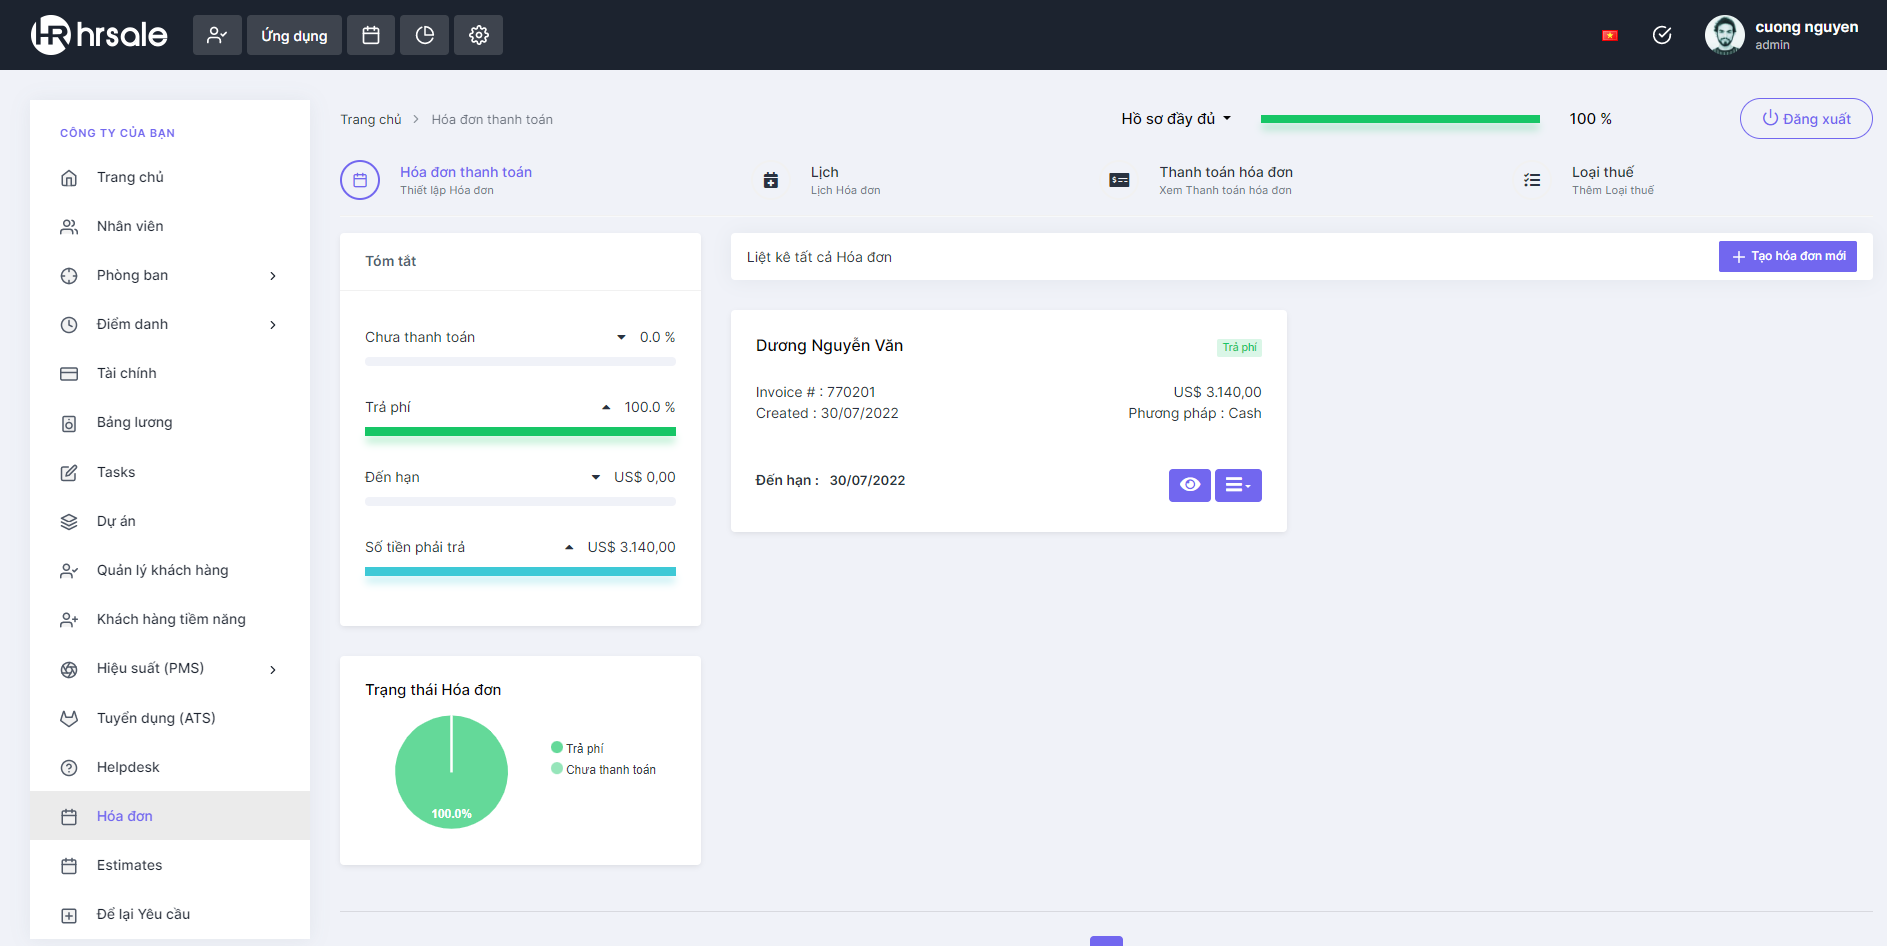Open the user check icon in top bar
Screen dimensions: 1887x946
tap(217, 35)
